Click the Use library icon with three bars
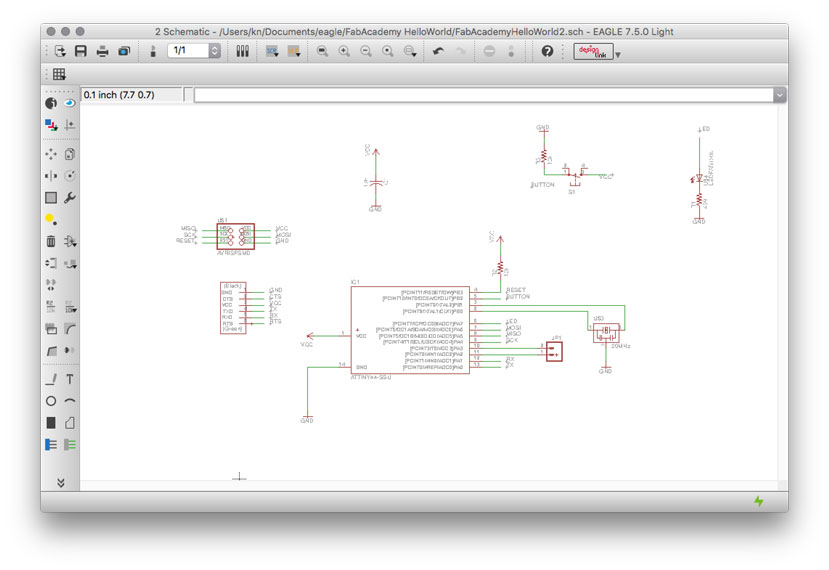The height and width of the screenshot is (570, 829). [x=243, y=51]
